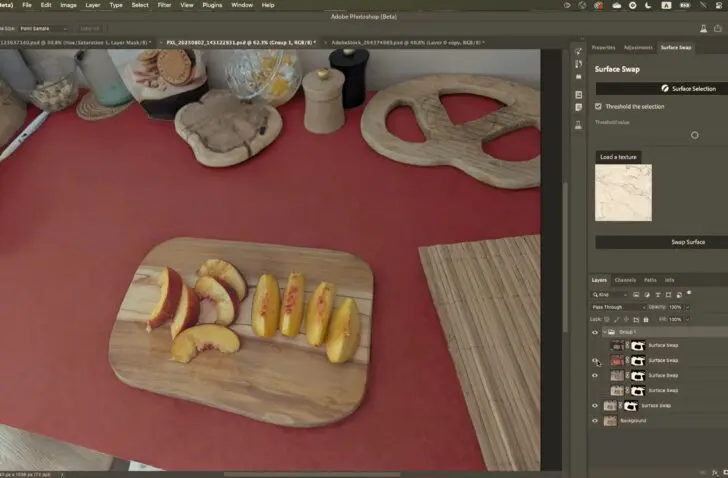Click the Share icon at top right
The image size is (728, 478).
click(718, 29)
